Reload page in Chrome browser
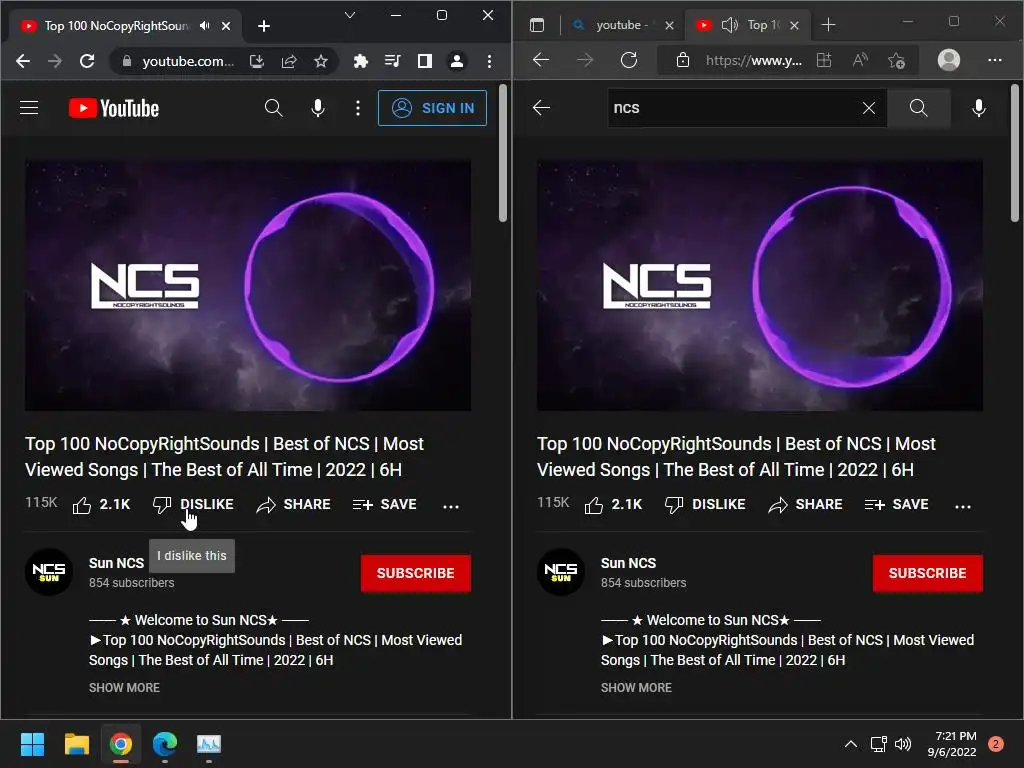The height and width of the screenshot is (768, 1024). pos(87,61)
